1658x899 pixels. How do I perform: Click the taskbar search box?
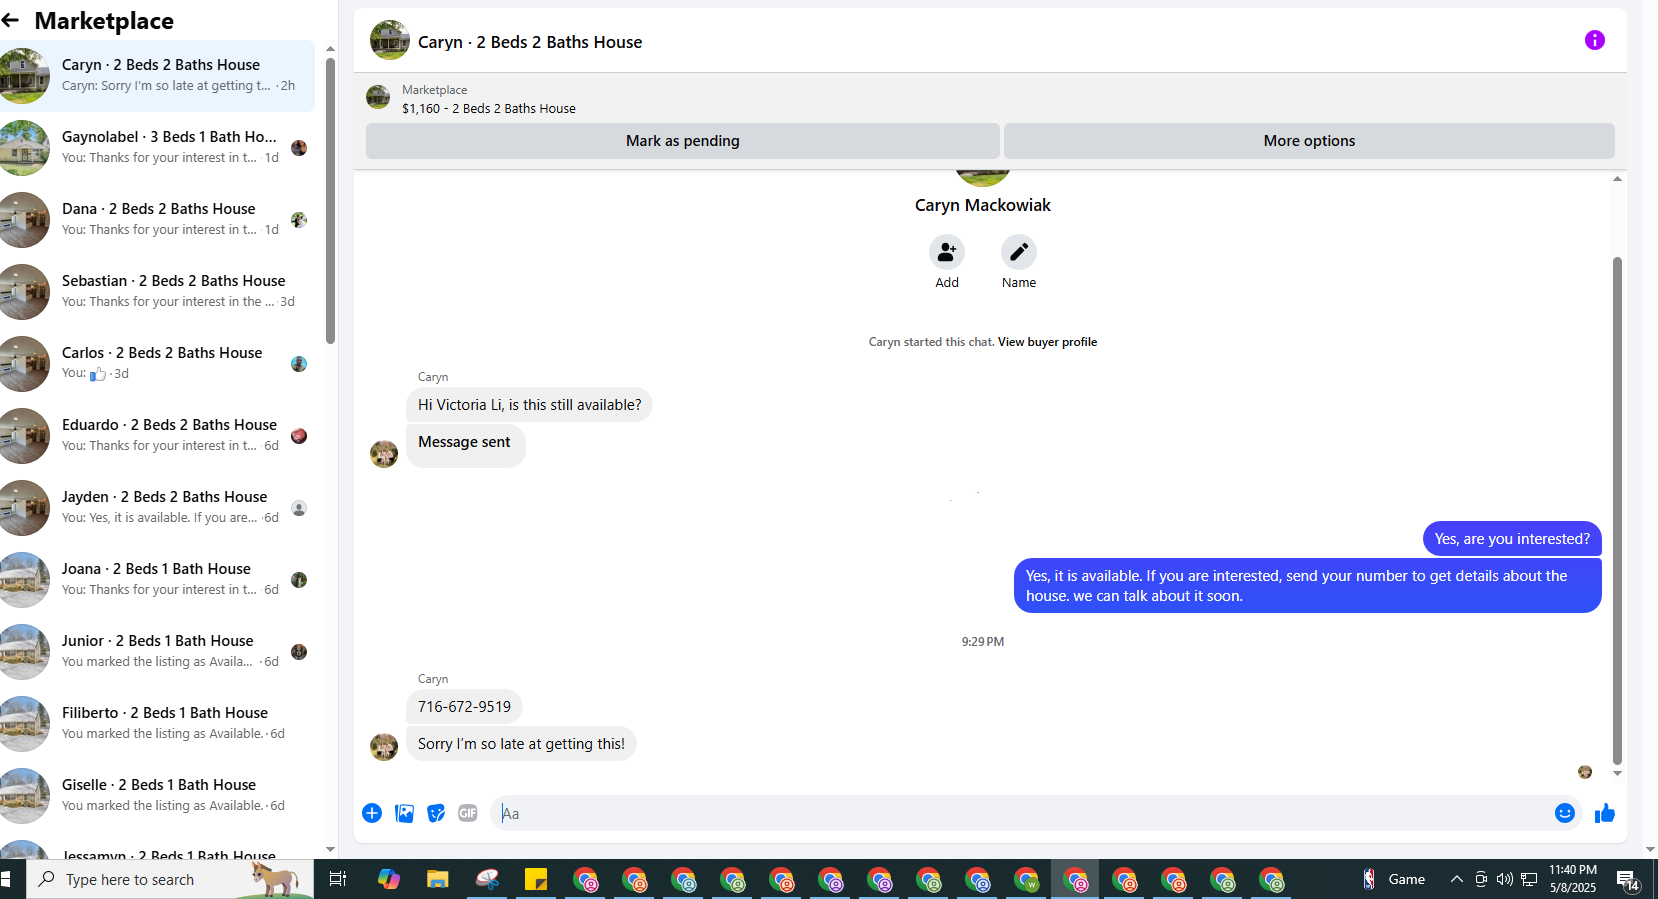pyautogui.click(x=170, y=879)
